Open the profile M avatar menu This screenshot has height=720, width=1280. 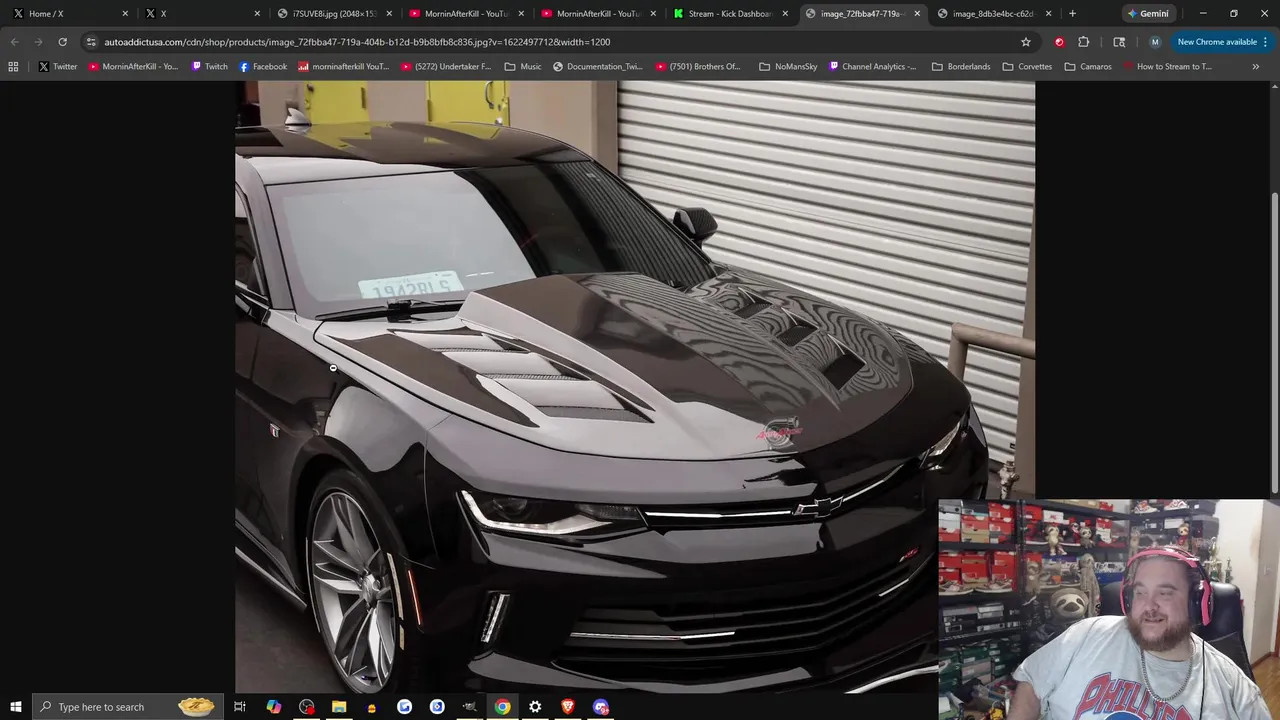[x=1155, y=42]
